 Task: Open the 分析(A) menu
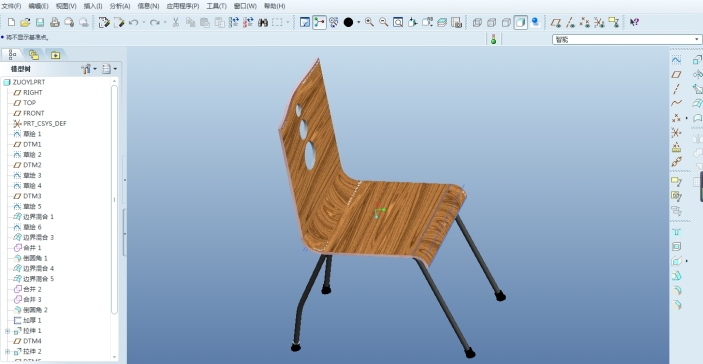click(x=120, y=6)
